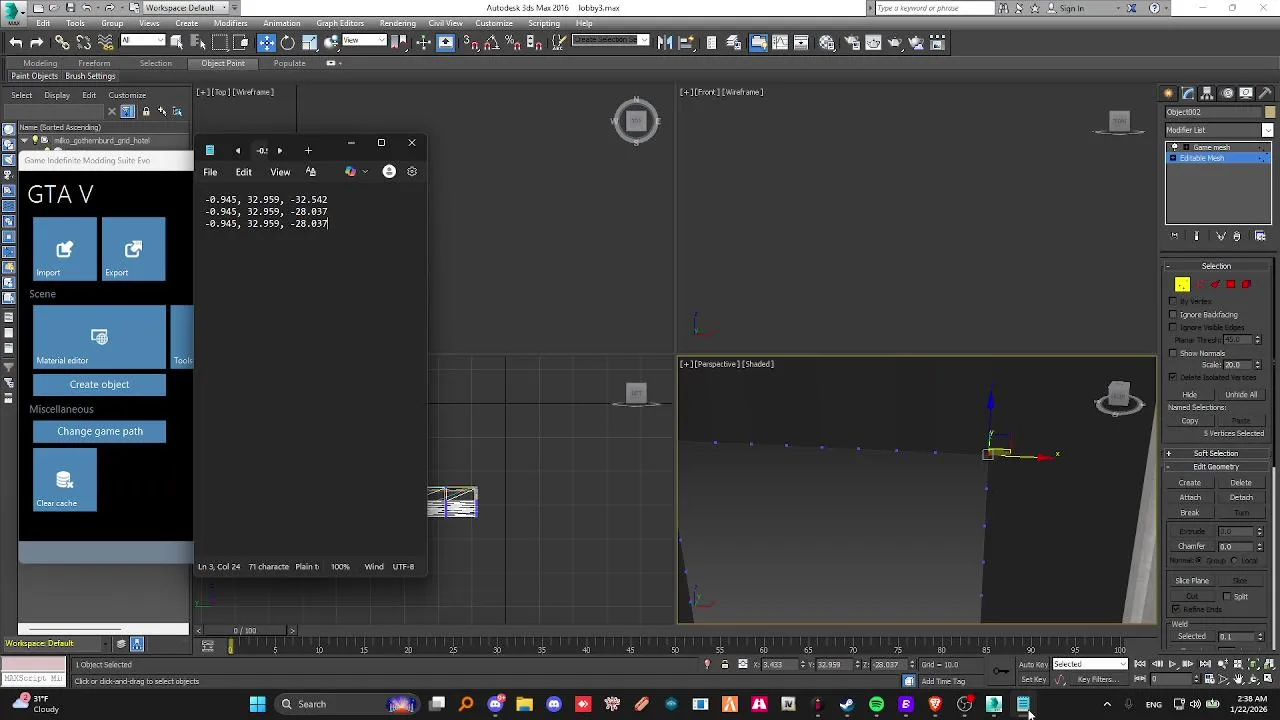
Task: Click the Attach button
Action: [1190, 498]
